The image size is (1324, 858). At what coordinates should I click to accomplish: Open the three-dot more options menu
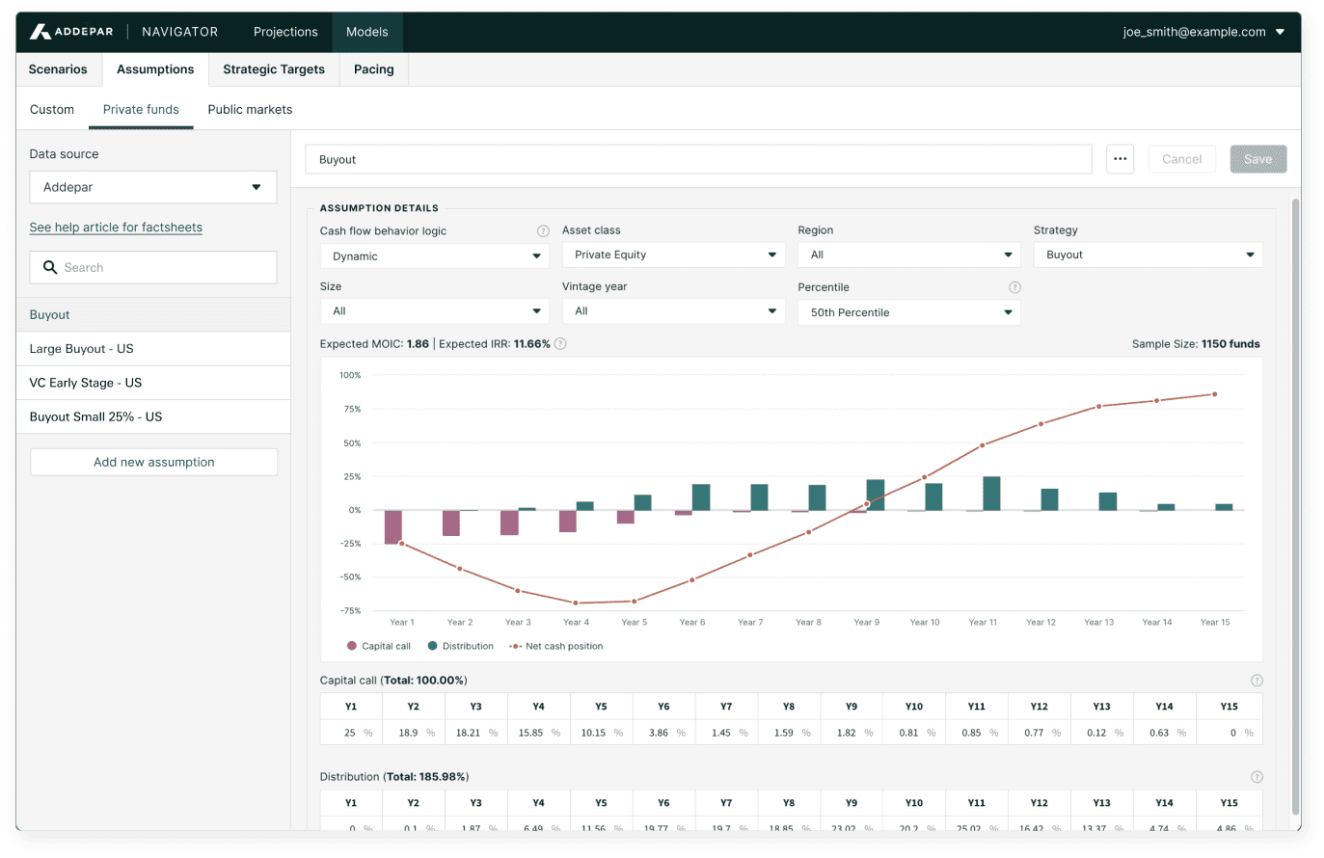(x=1120, y=159)
